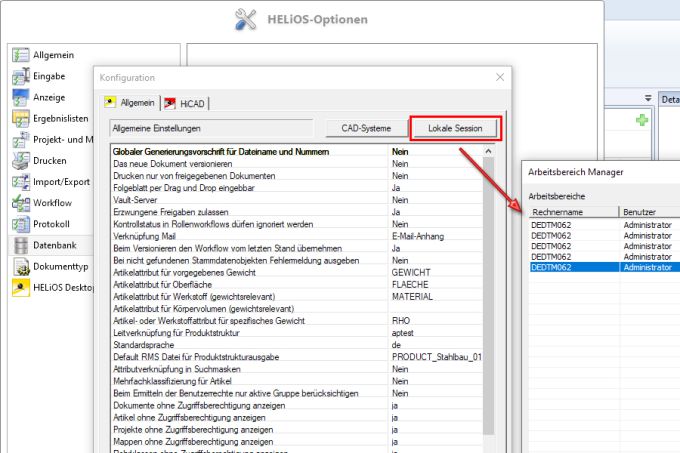The height and width of the screenshot is (453, 680).
Task: Select 'Projekte ohne Zugriffsberechtigung anzeigen' row
Action: [x=297, y=430]
